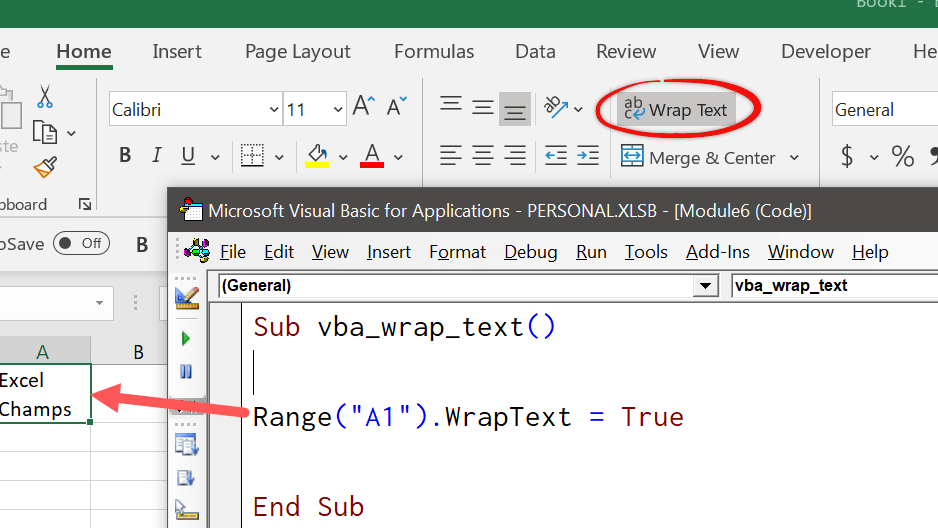Switch to the Insert ribbon tab
Viewport: 938px width, 528px height.
coord(177,52)
